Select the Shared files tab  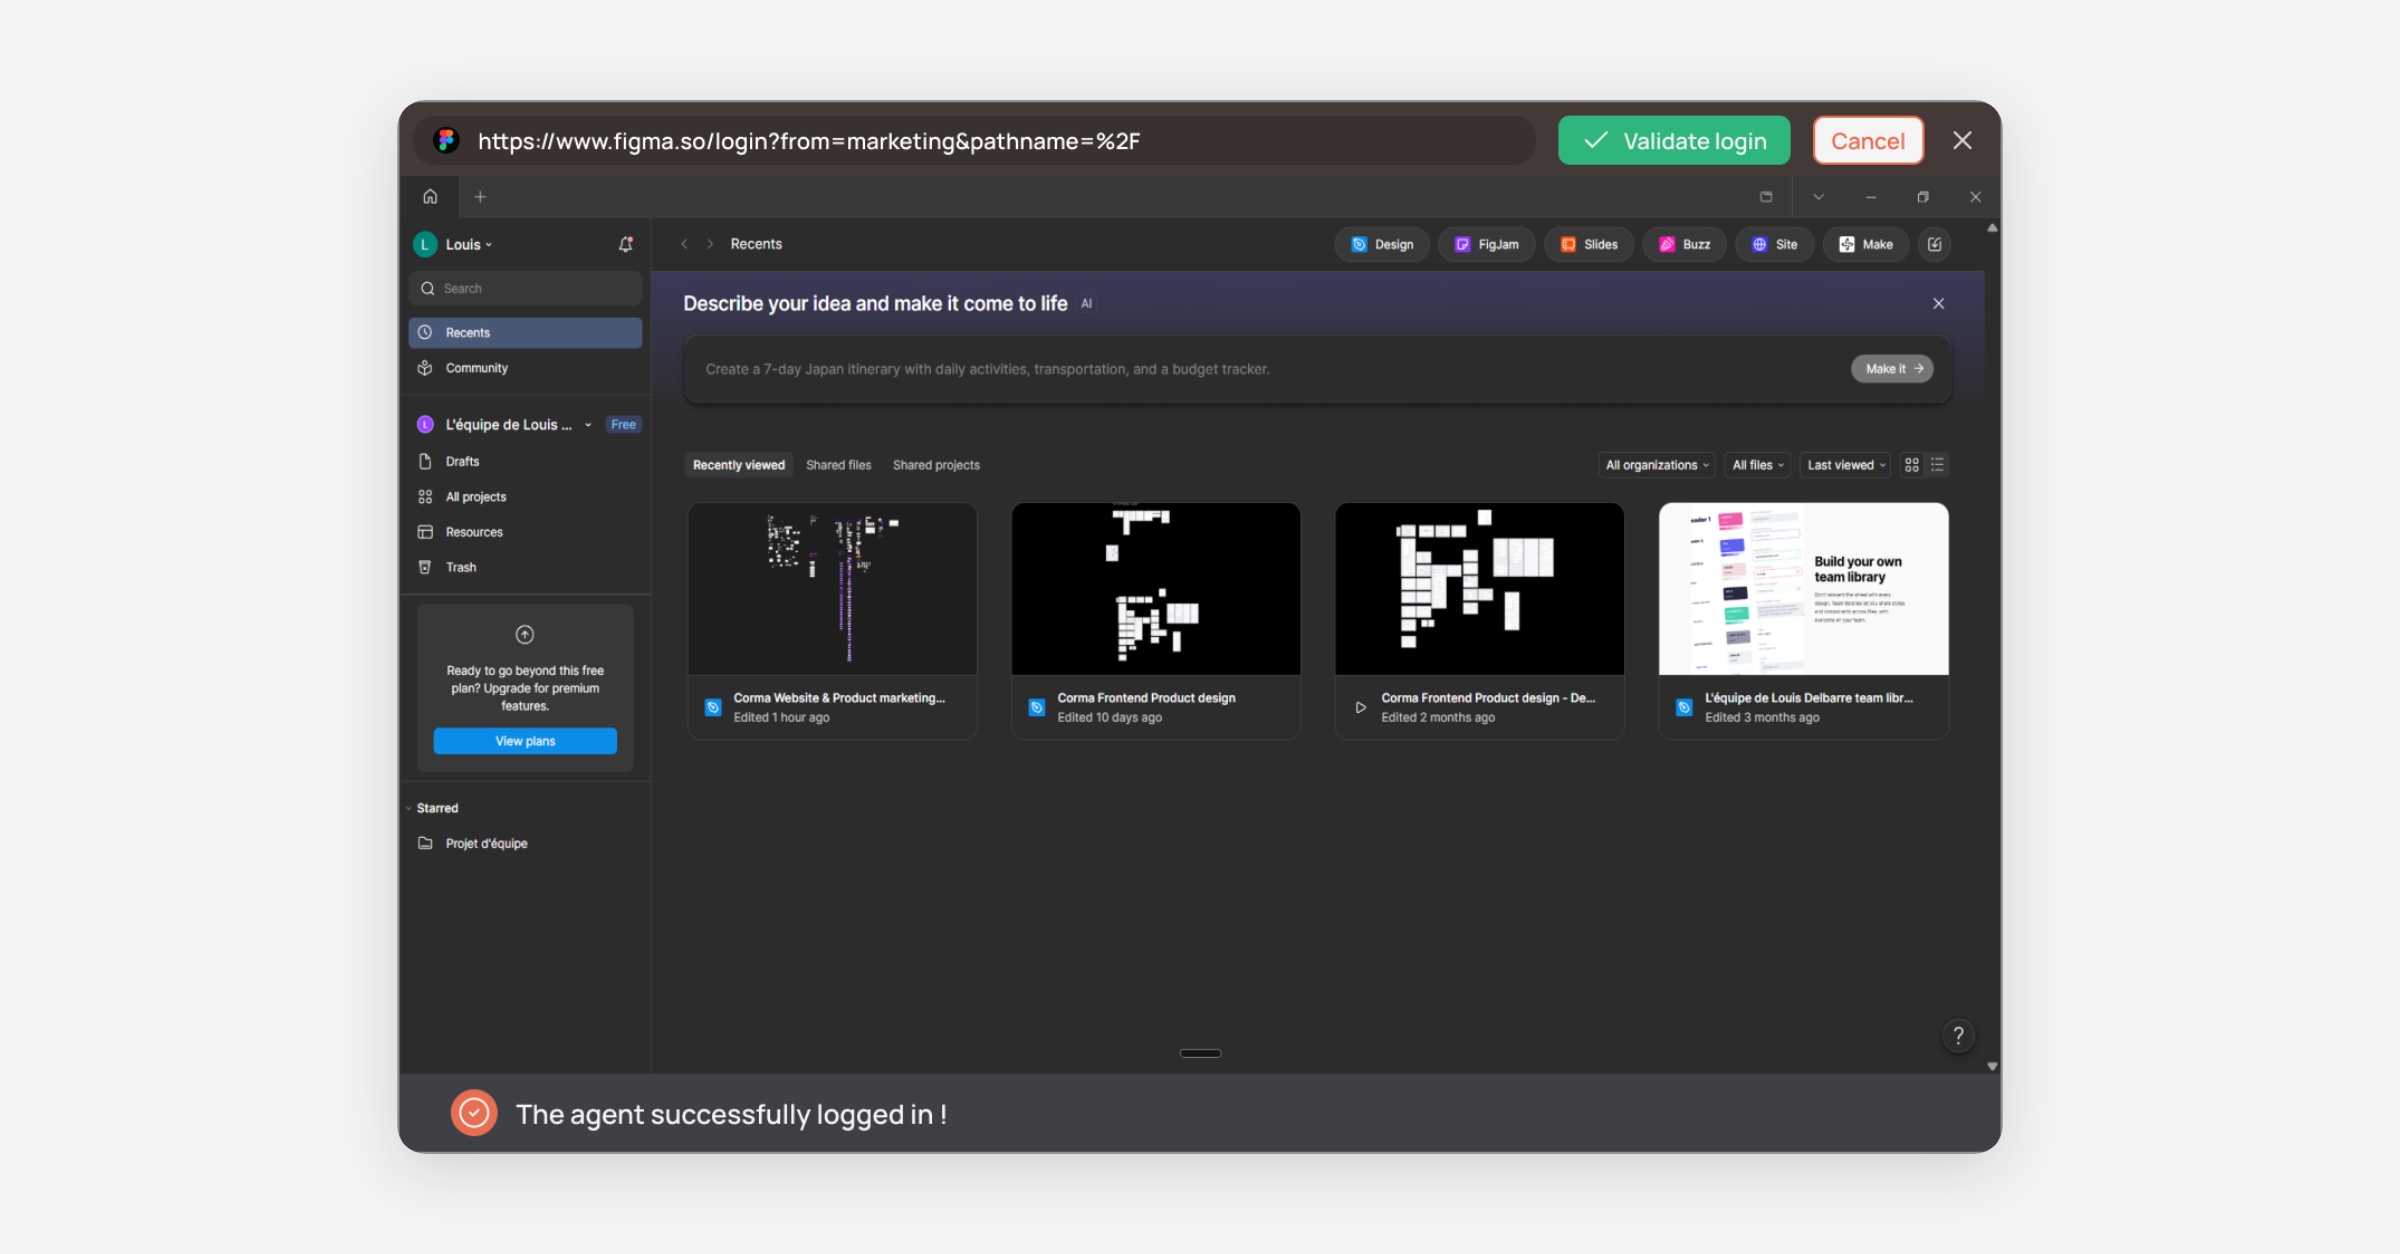tap(839, 465)
